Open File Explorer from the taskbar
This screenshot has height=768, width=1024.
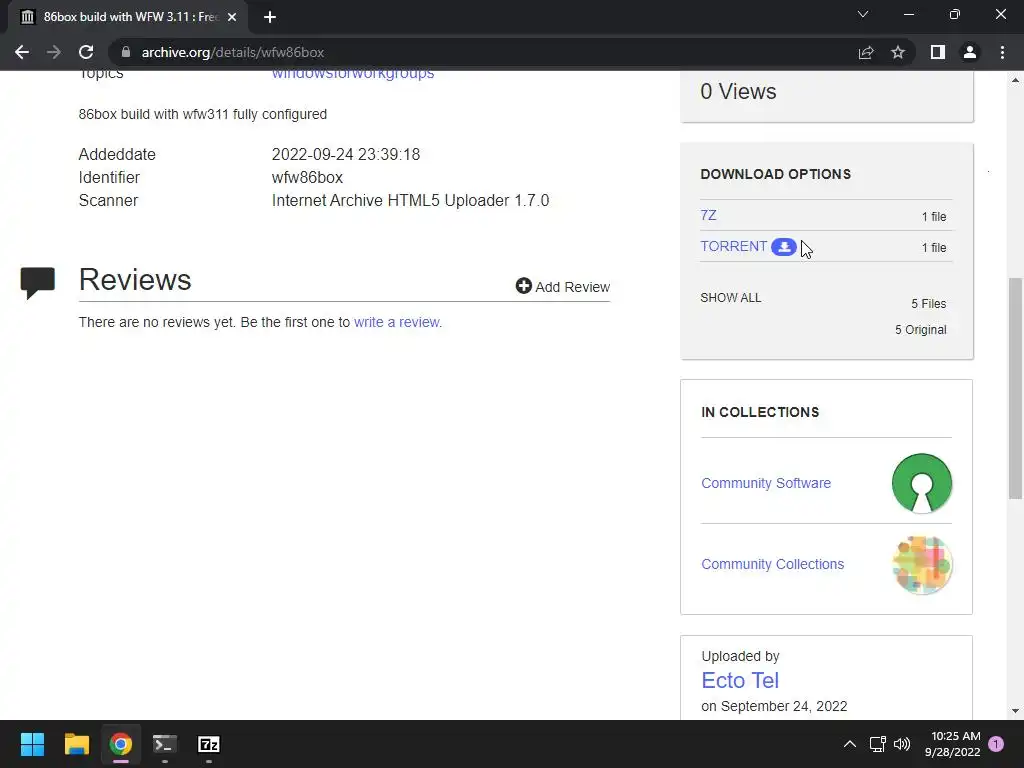point(76,744)
